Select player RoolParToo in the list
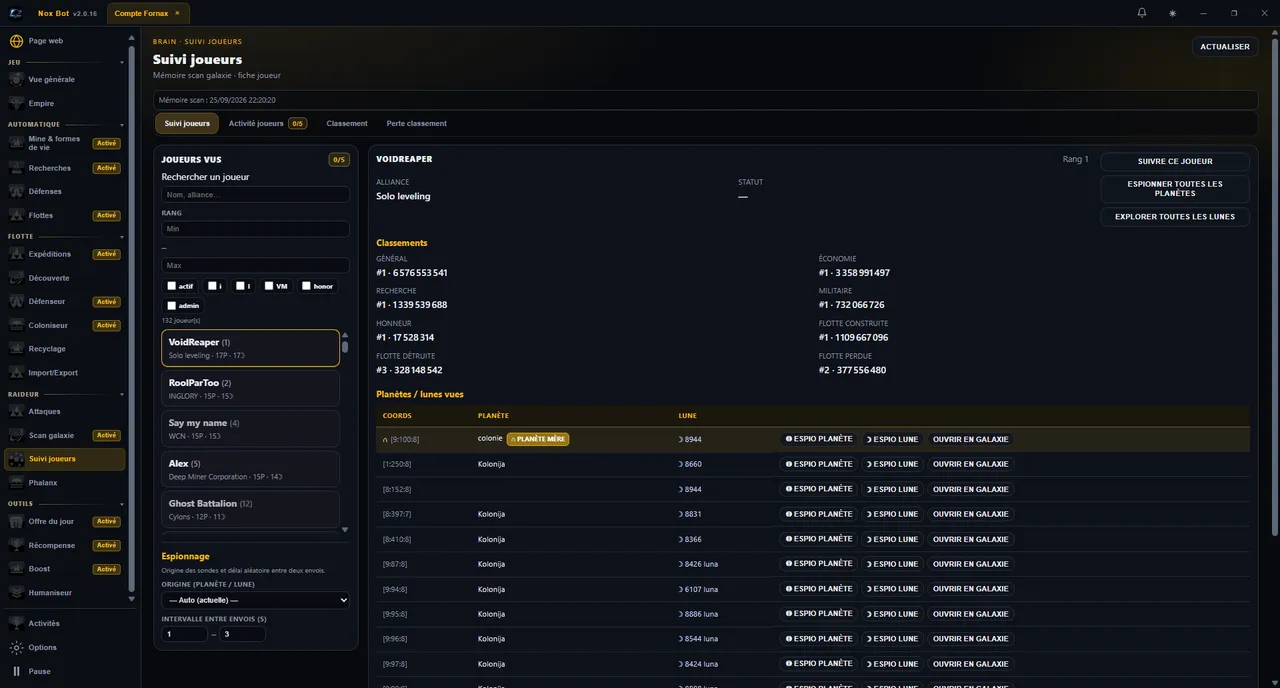1280x688 pixels. 250,389
